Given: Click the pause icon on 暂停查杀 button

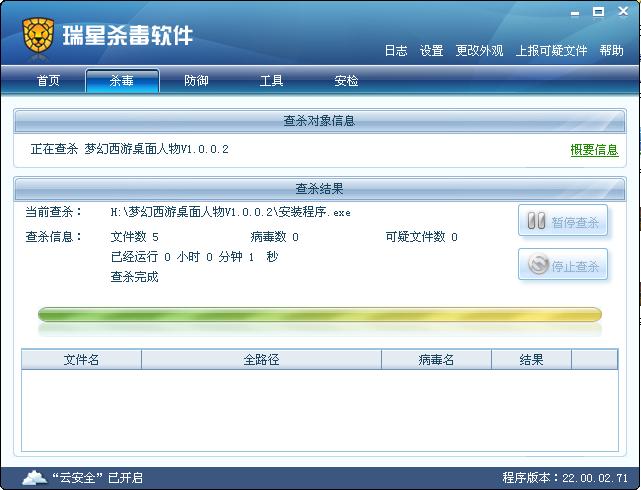Looking at the screenshot, I should coord(536,221).
